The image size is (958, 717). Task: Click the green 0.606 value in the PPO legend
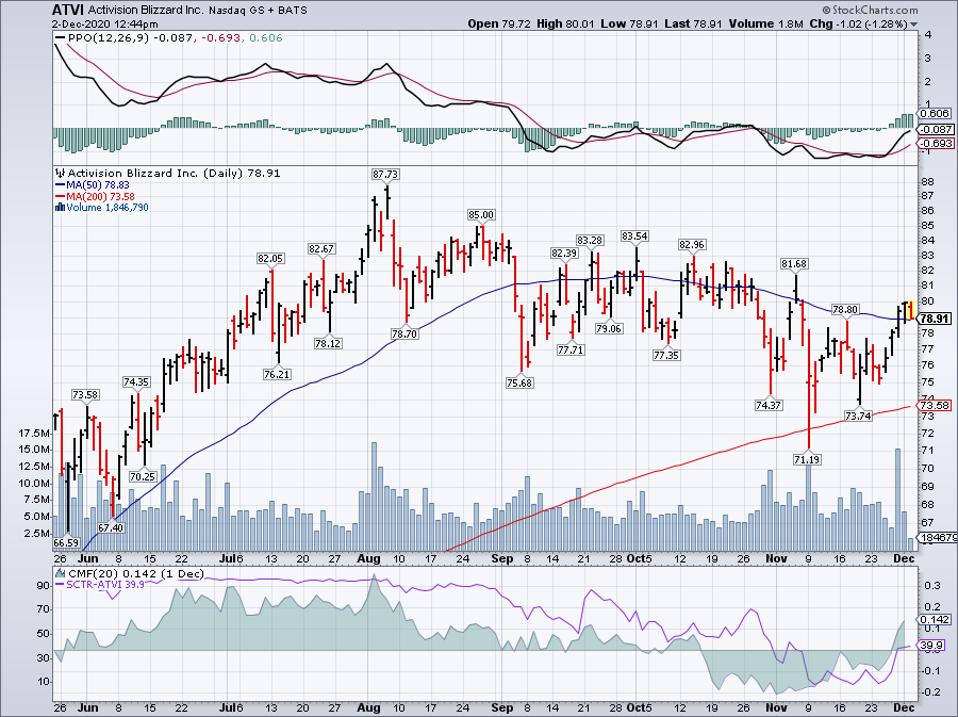pyautogui.click(x=265, y=38)
